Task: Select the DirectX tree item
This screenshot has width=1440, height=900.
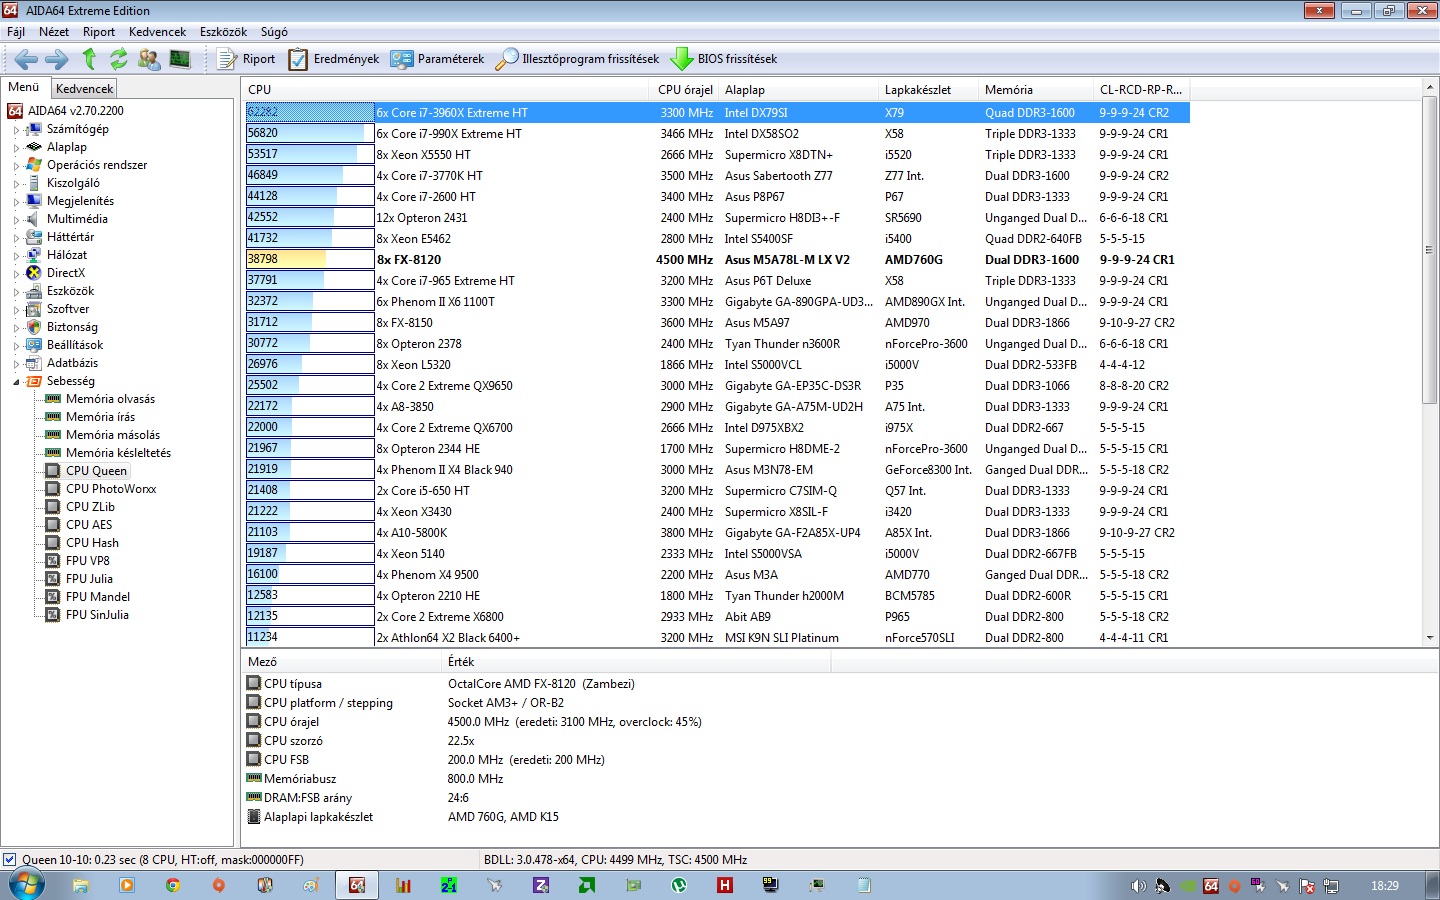Action: [x=66, y=273]
